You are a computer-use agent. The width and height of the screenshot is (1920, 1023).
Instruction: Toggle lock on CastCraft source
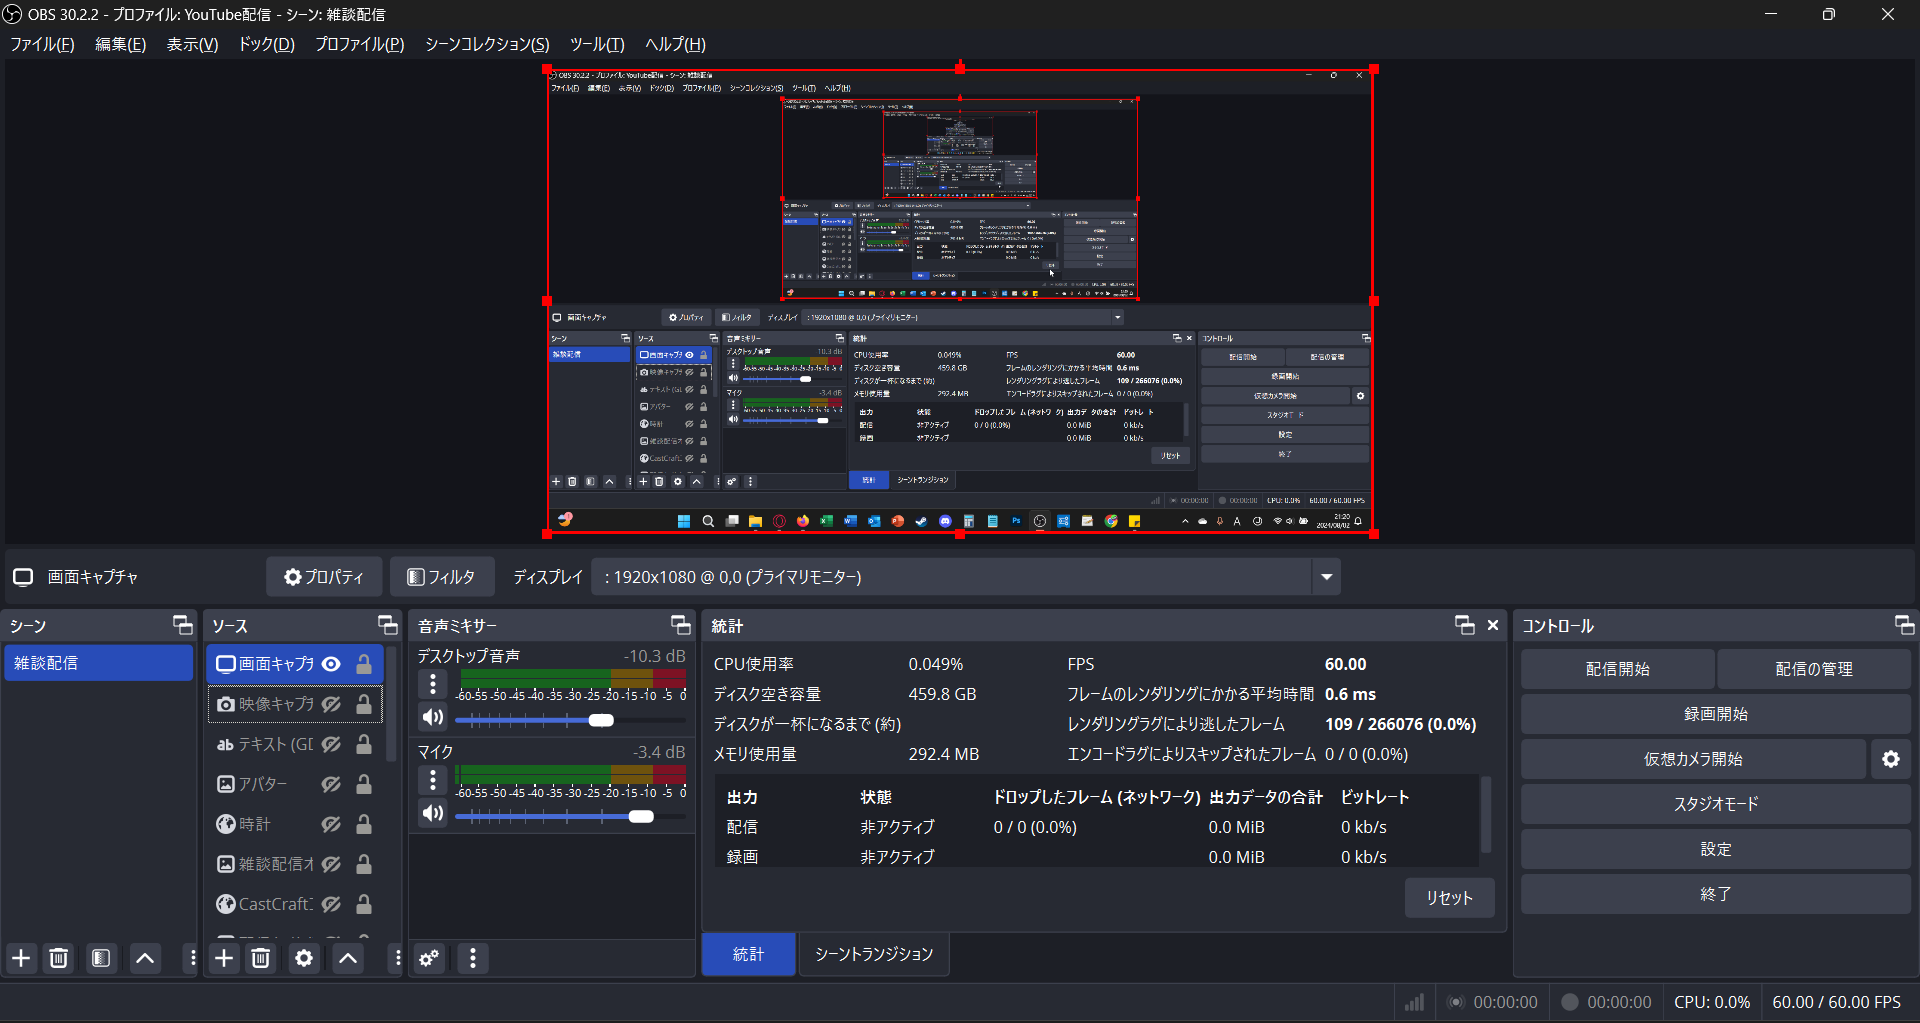364,904
